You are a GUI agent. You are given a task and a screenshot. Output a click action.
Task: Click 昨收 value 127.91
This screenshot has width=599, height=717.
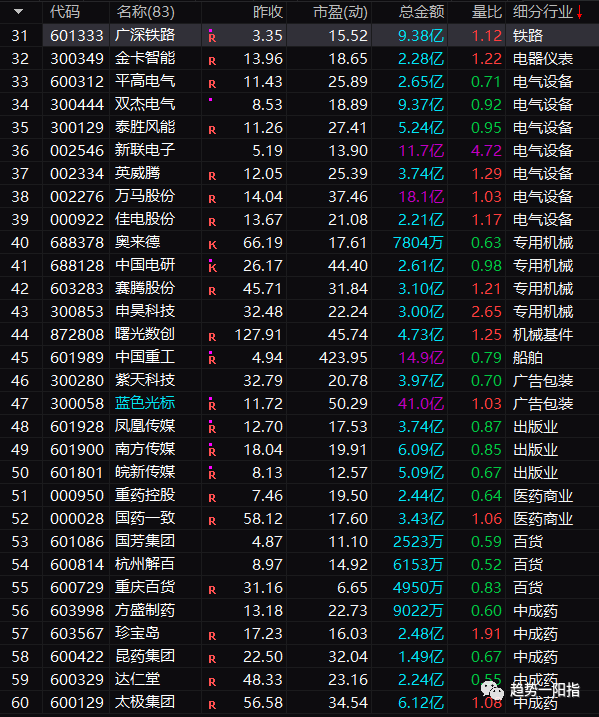pyautogui.click(x=258, y=334)
